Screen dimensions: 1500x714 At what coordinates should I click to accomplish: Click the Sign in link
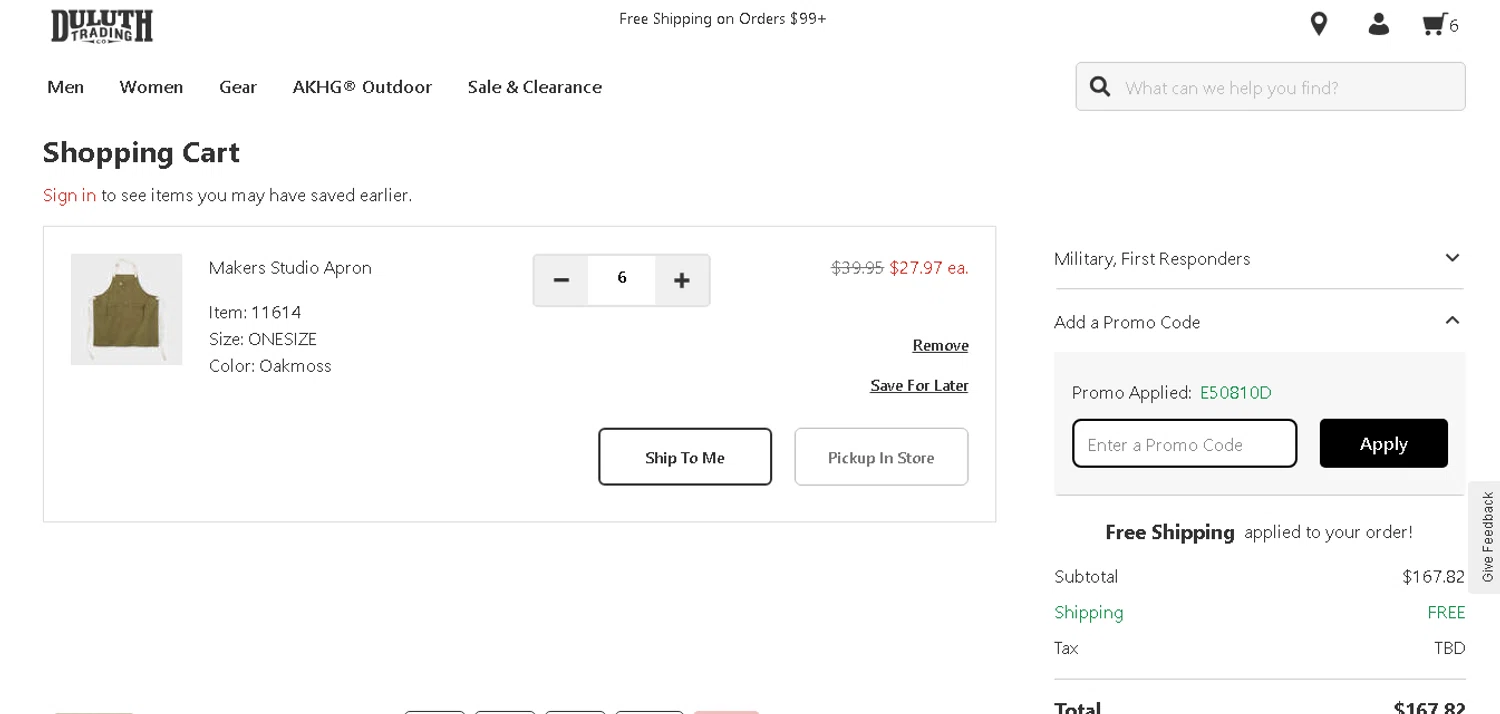pos(70,195)
